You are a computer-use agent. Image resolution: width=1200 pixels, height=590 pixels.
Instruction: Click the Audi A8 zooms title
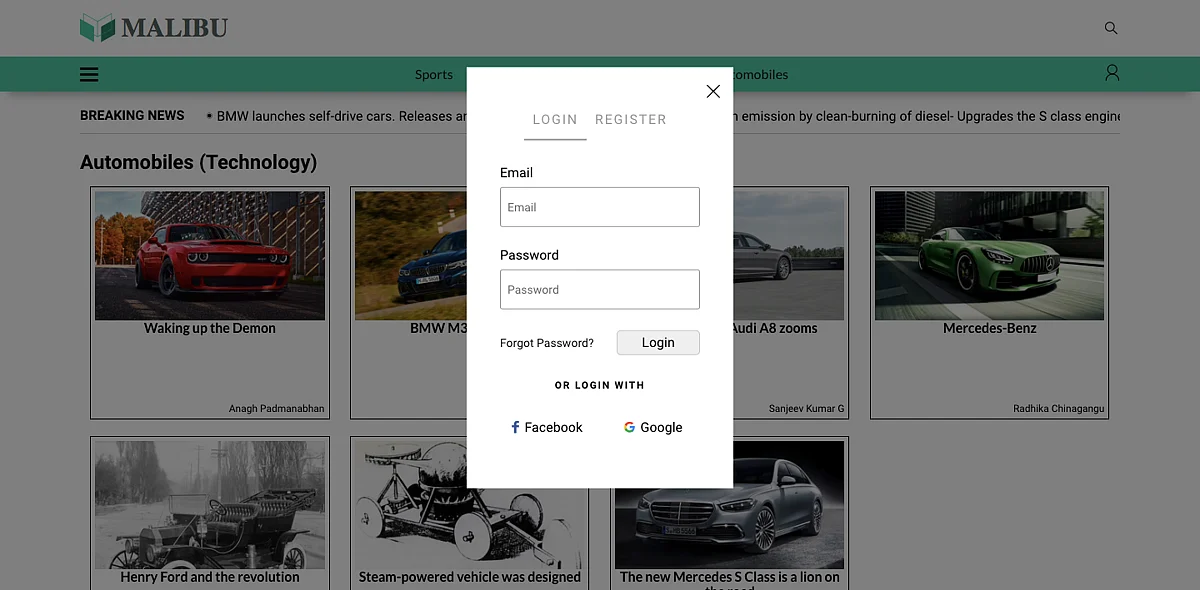tap(775, 328)
